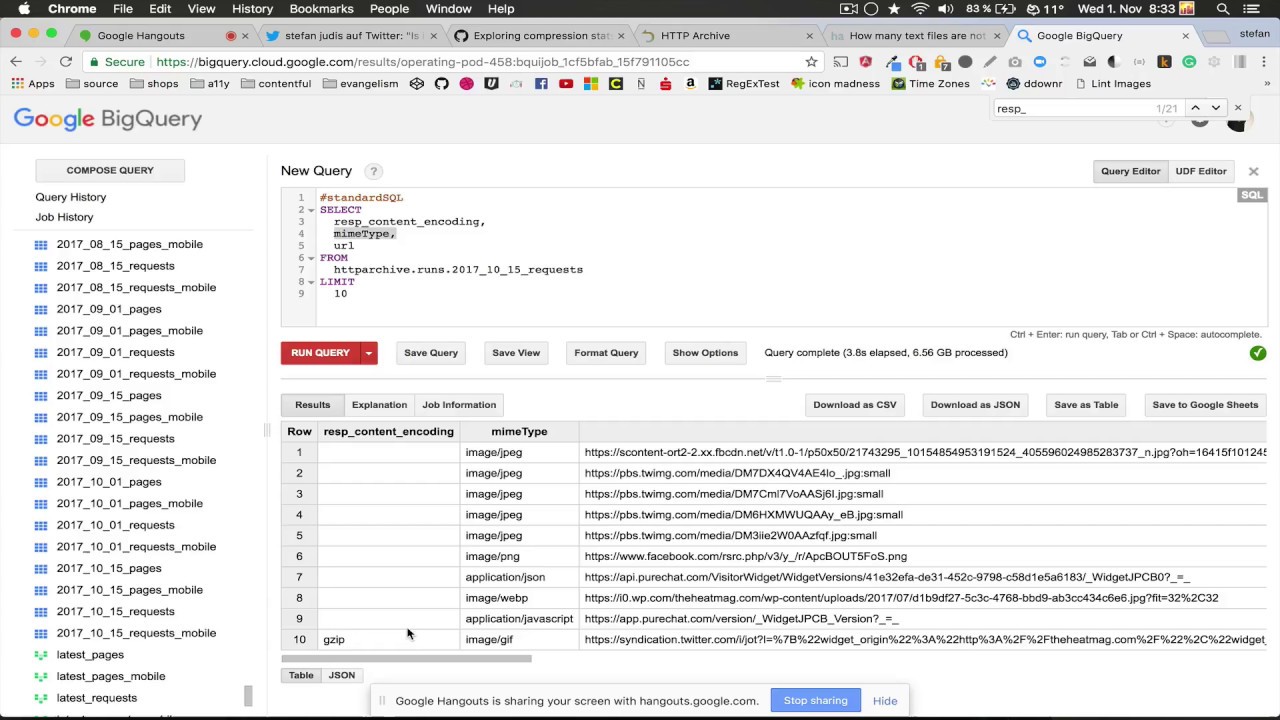This screenshot has height=720, width=1280.
Task: Click the Wi-Fi status icon
Action: [920, 9]
